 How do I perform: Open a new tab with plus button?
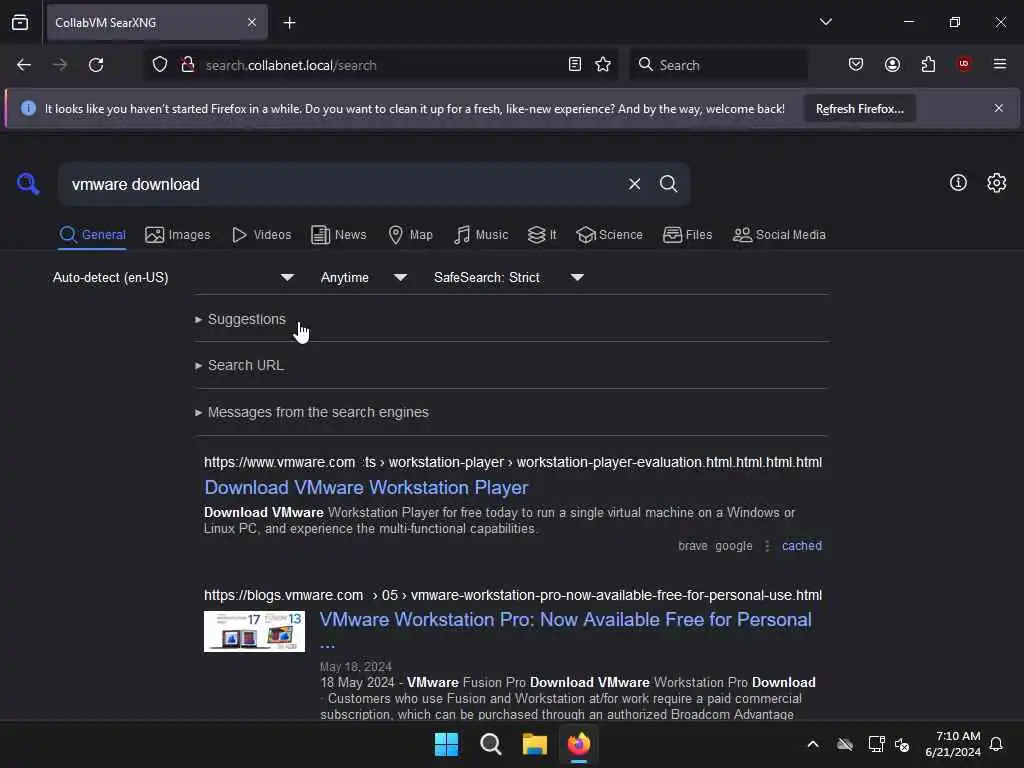[289, 23]
